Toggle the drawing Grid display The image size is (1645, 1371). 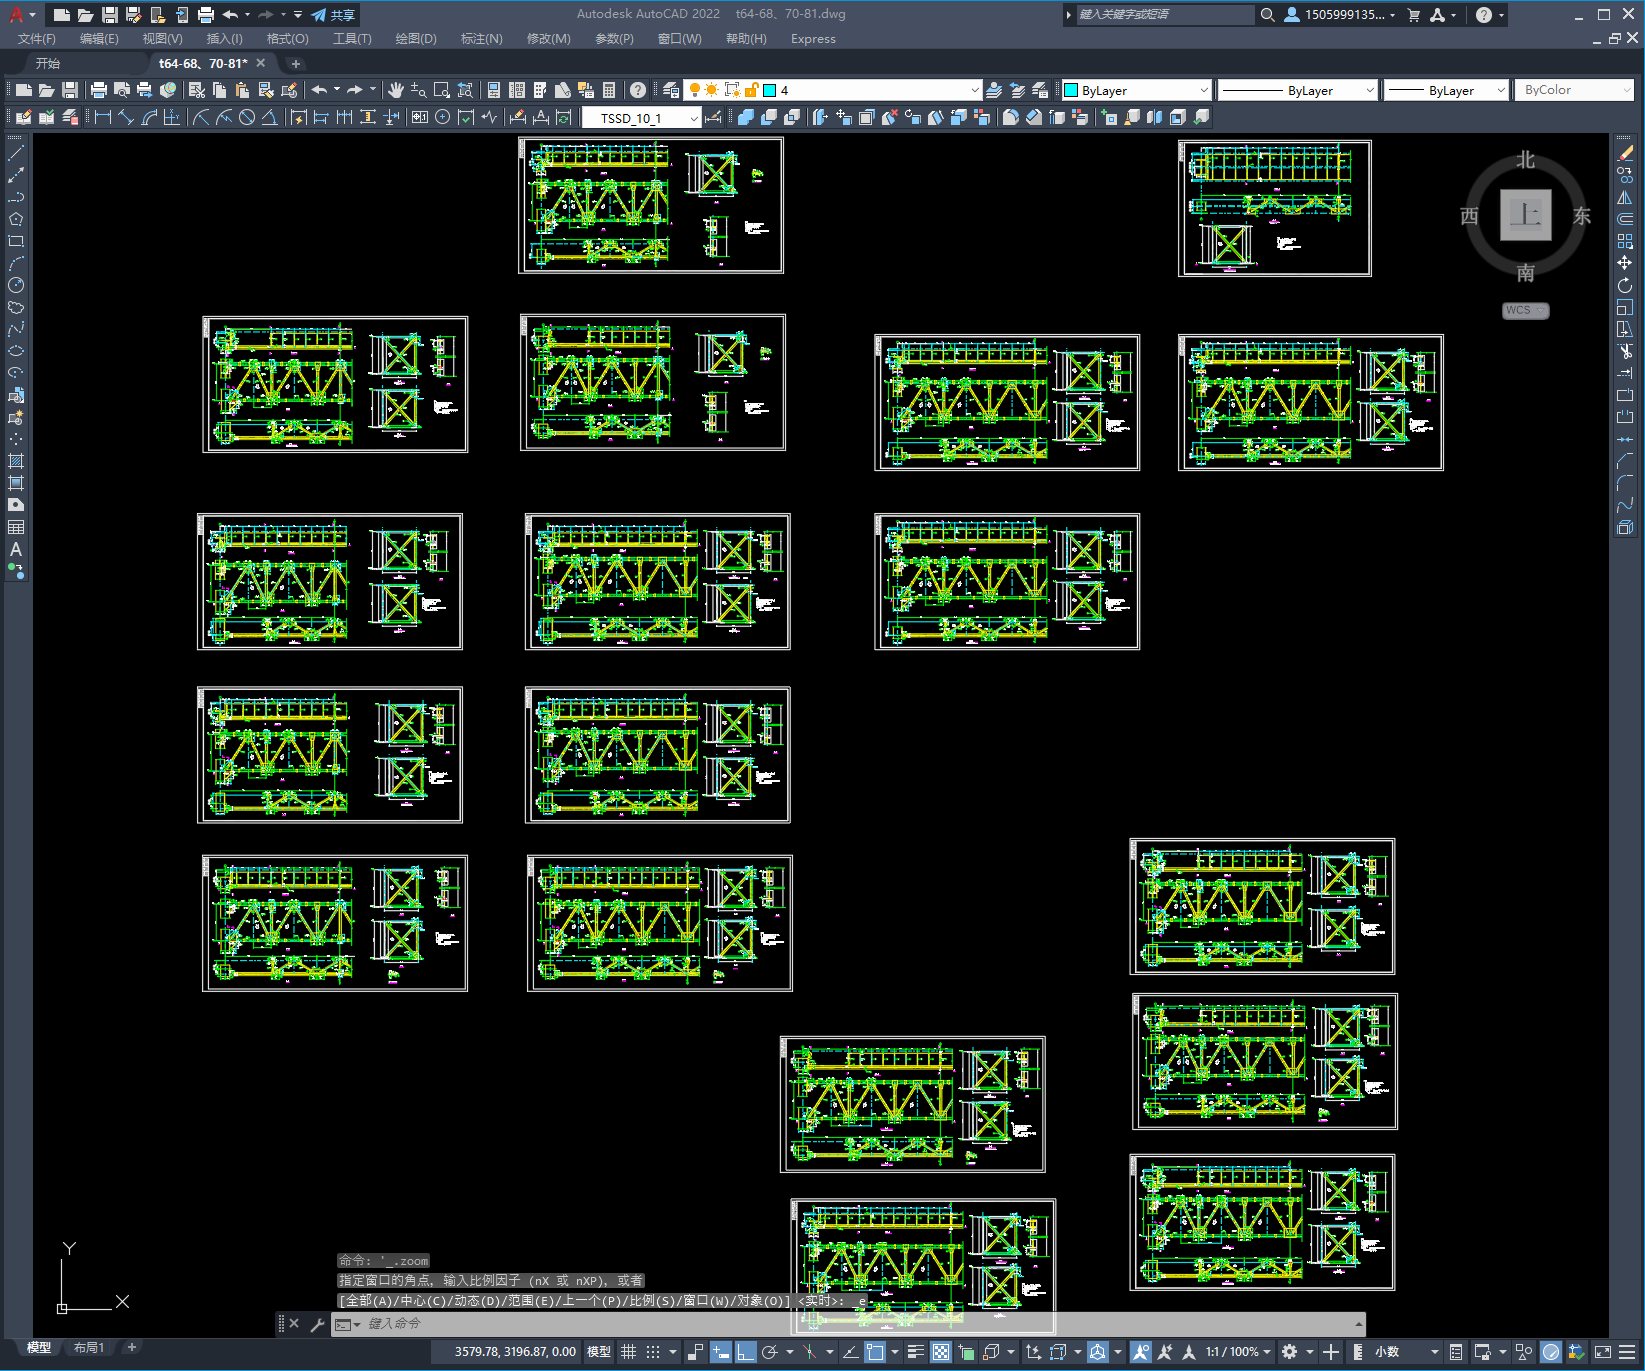pyautogui.click(x=628, y=1352)
